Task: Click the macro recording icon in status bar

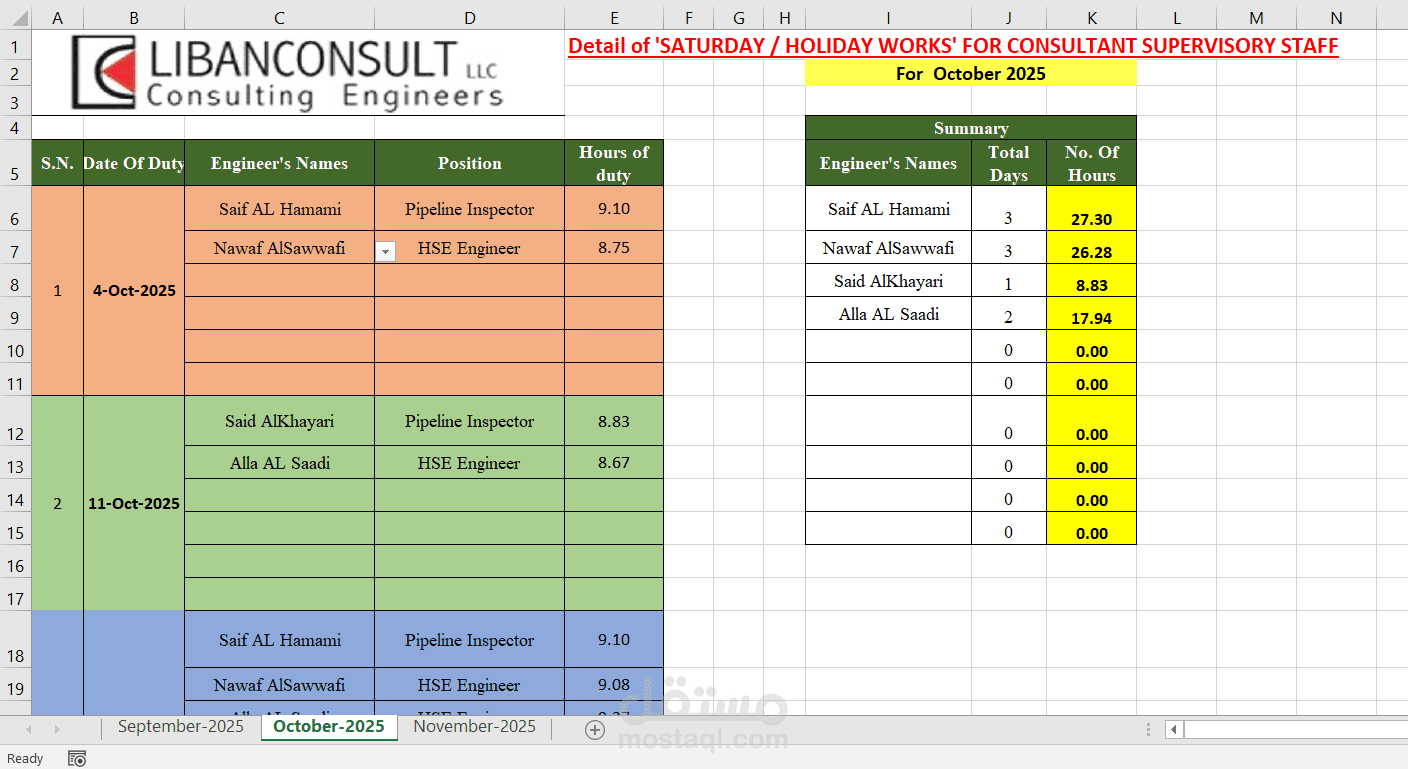Action: tap(77, 759)
